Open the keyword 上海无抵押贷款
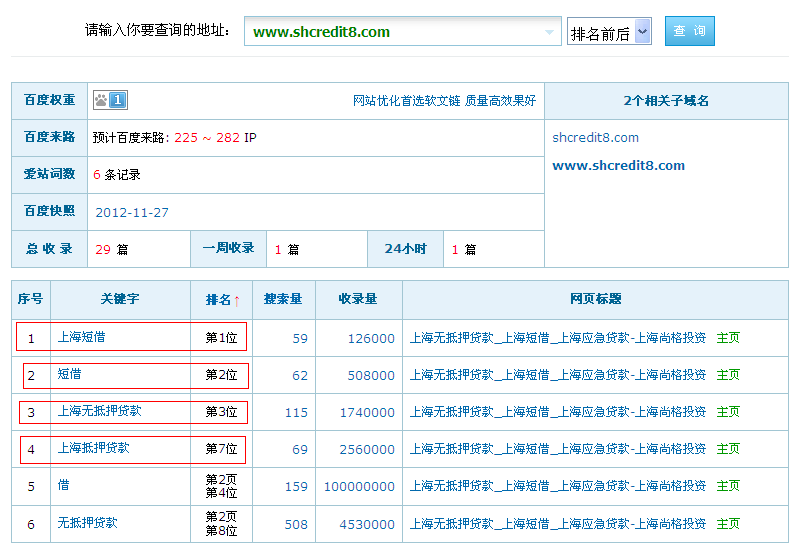This screenshot has width=795, height=546. point(99,411)
